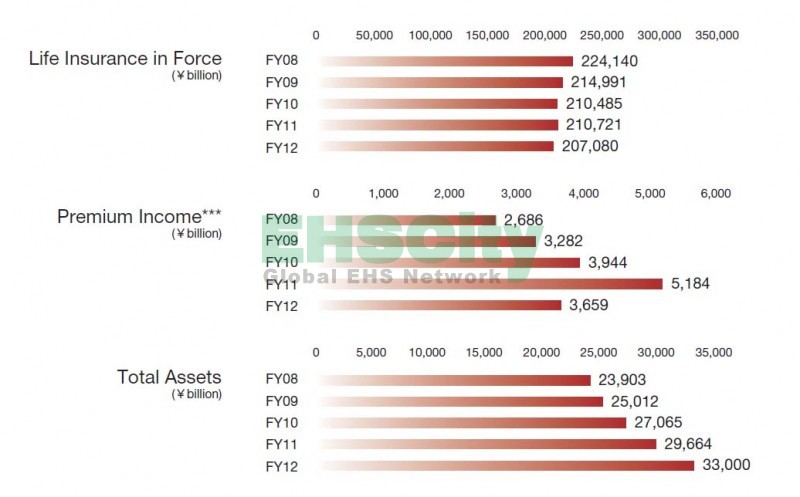Select the FY12 Life Insurance bar
Screen dimensions: 800x497
(435, 146)
